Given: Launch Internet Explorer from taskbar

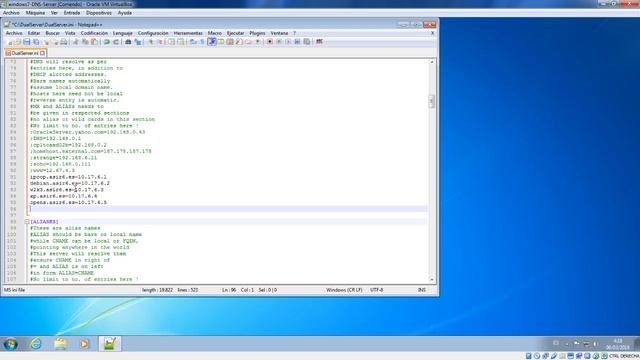Looking at the screenshot, I should point(36,344).
